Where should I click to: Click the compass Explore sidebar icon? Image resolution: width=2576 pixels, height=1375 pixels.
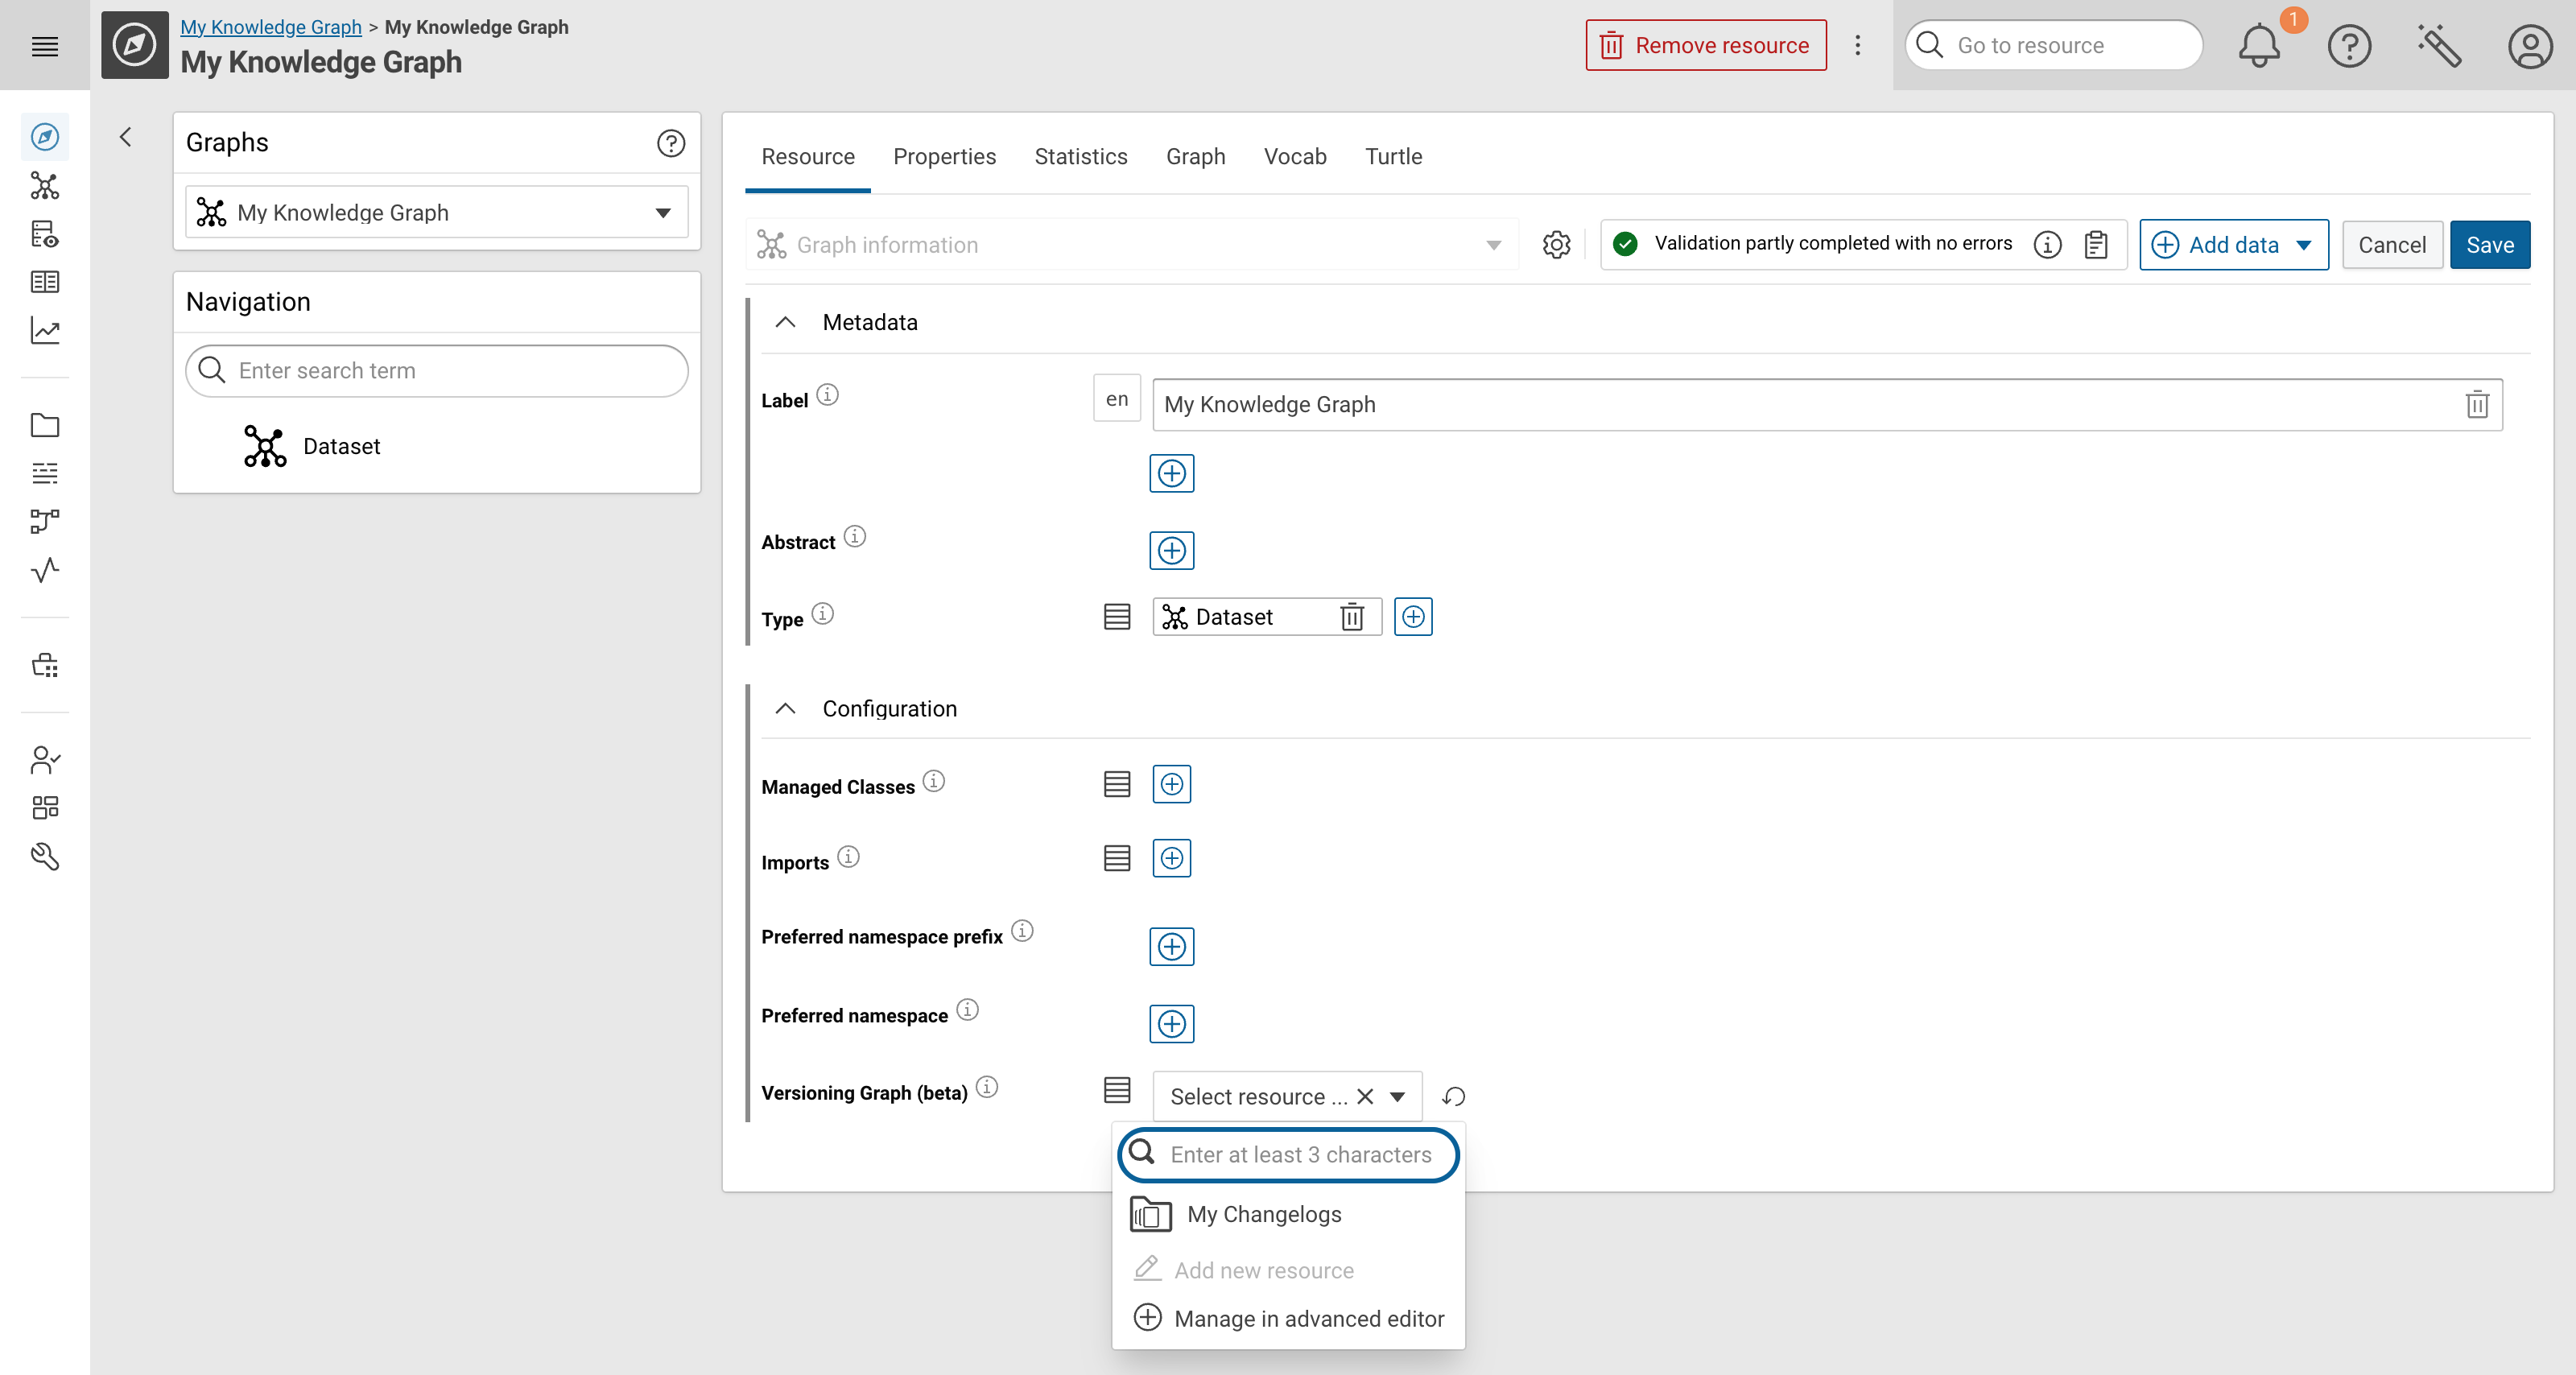click(x=45, y=137)
